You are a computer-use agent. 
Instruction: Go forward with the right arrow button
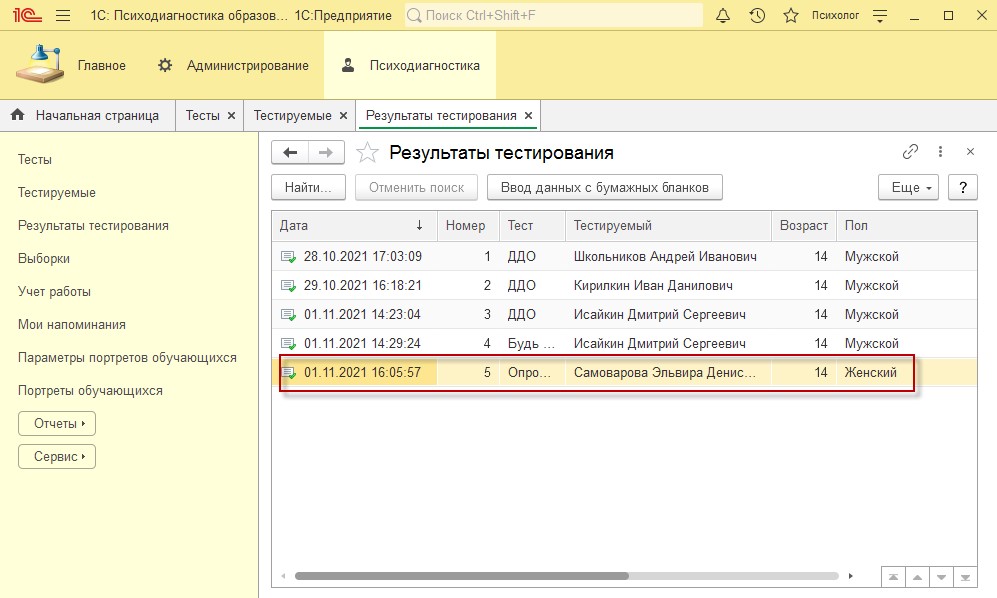326,152
